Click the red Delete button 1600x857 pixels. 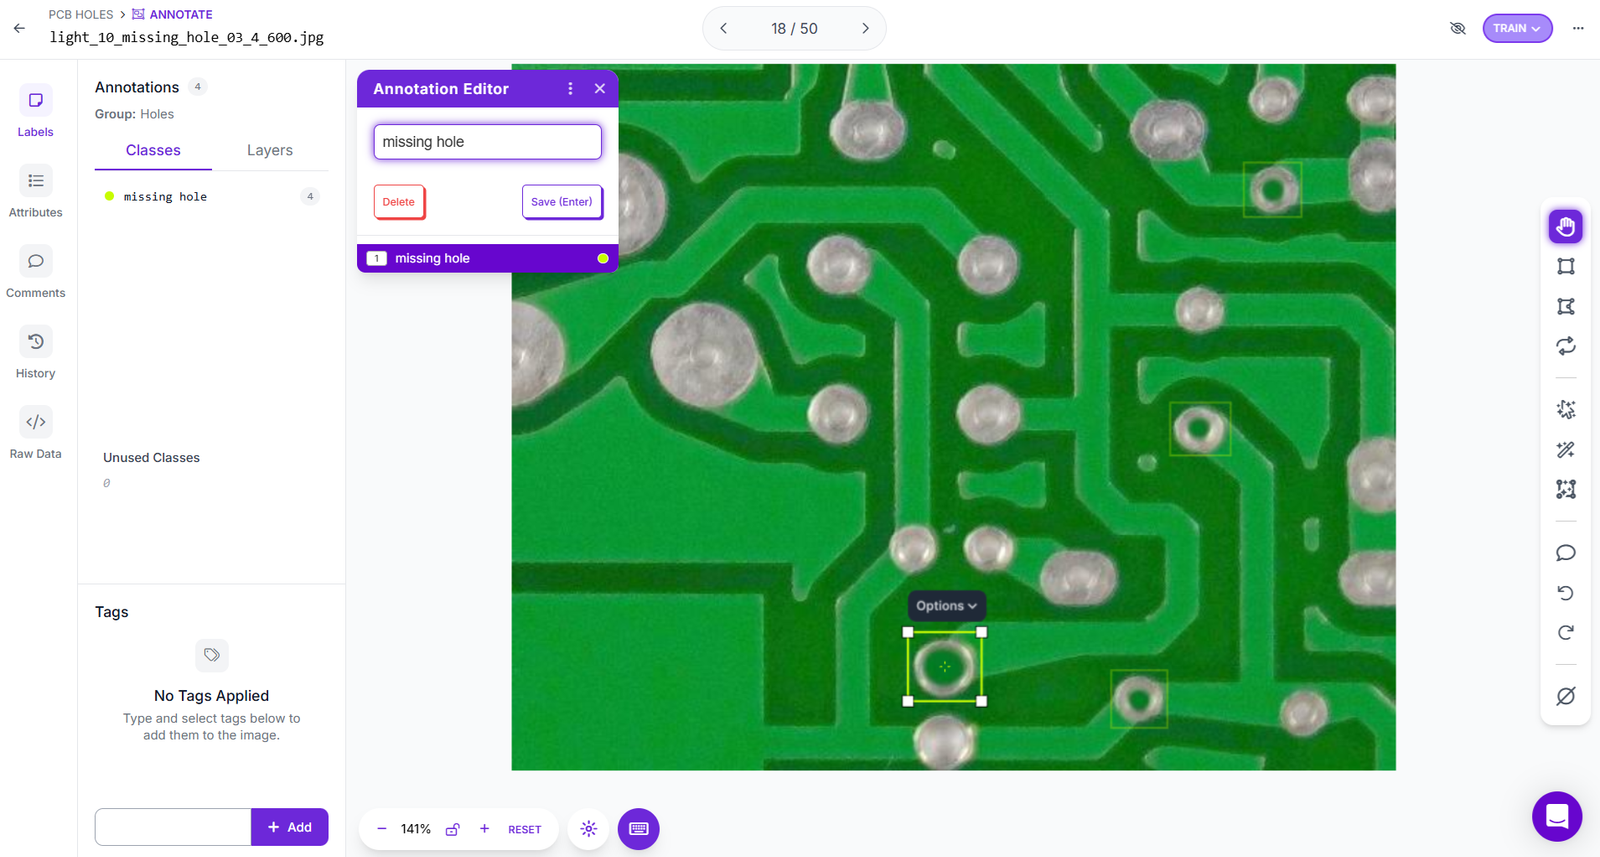click(x=398, y=202)
